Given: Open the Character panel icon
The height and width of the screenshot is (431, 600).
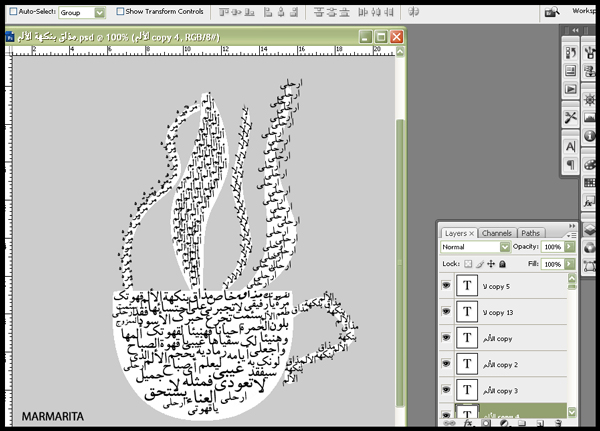Looking at the screenshot, I should [x=571, y=146].
